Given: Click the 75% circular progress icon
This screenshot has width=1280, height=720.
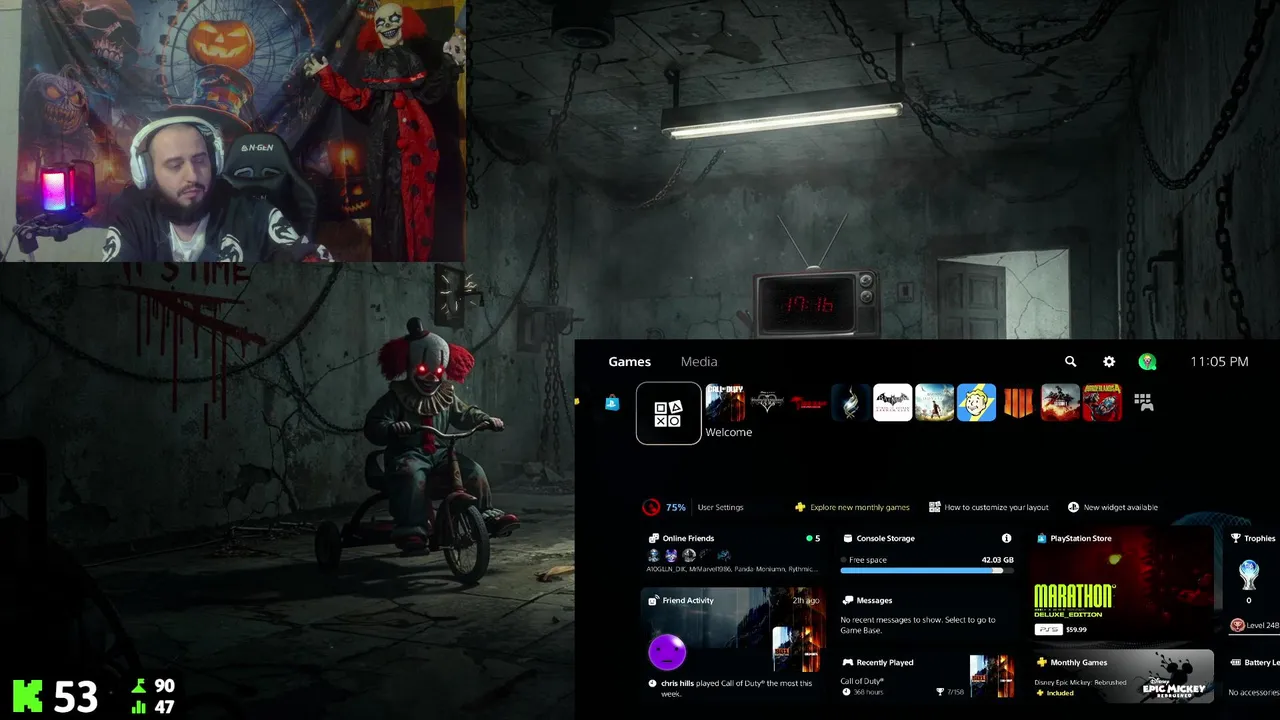Looking at the screenshot, I should (651, 507).
